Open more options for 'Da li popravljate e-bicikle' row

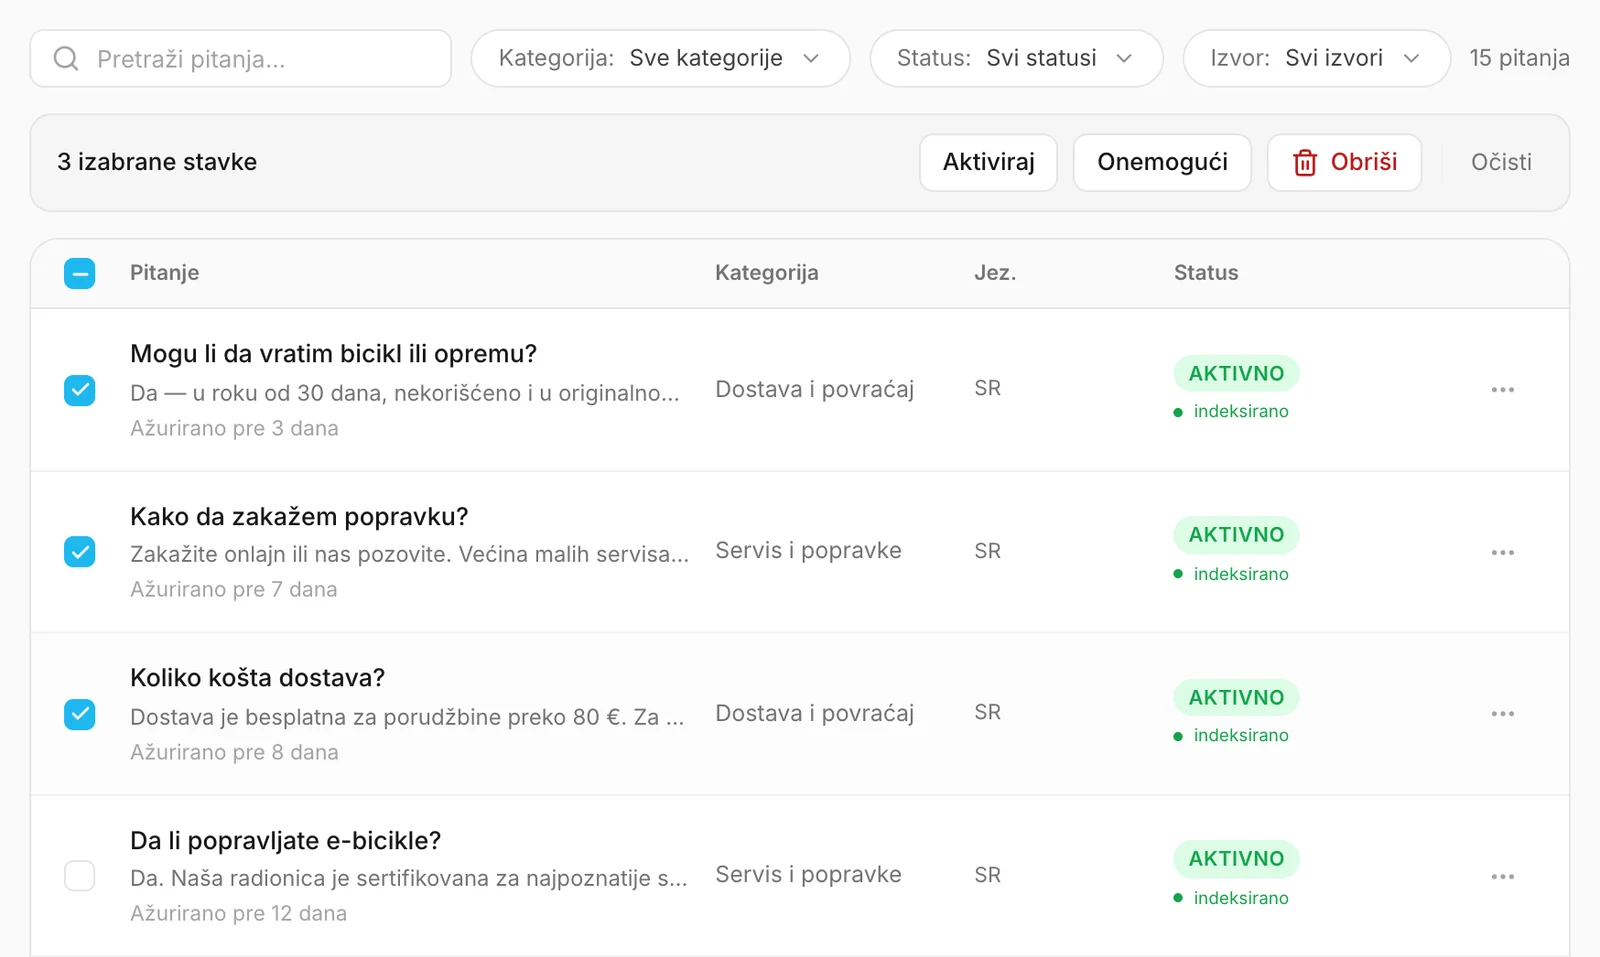[x=1502, y=876]
